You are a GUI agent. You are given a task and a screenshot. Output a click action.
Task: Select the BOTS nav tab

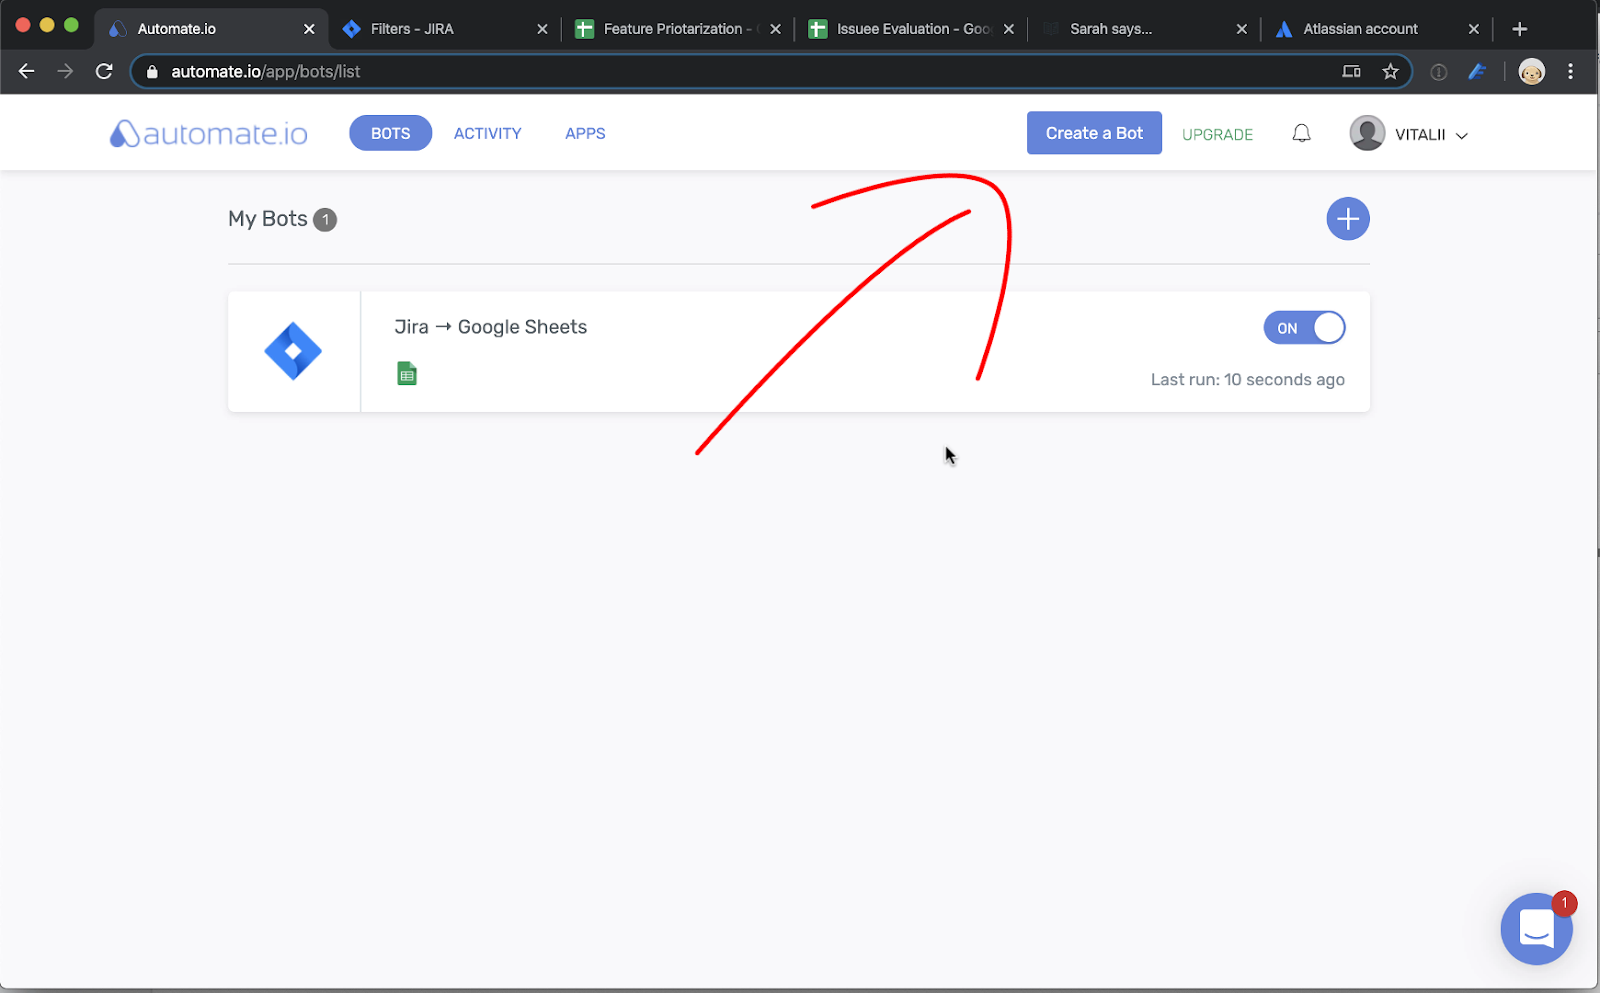click(390, 133)
